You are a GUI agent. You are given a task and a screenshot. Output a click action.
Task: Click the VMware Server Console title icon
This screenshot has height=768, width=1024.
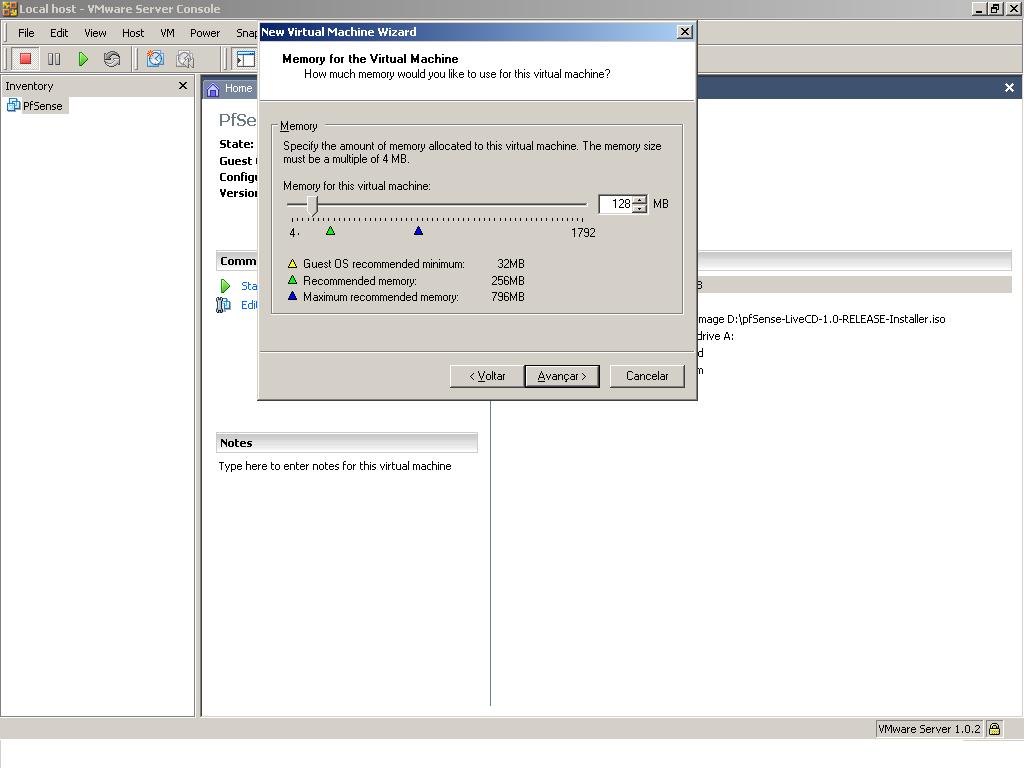[9, 8]
